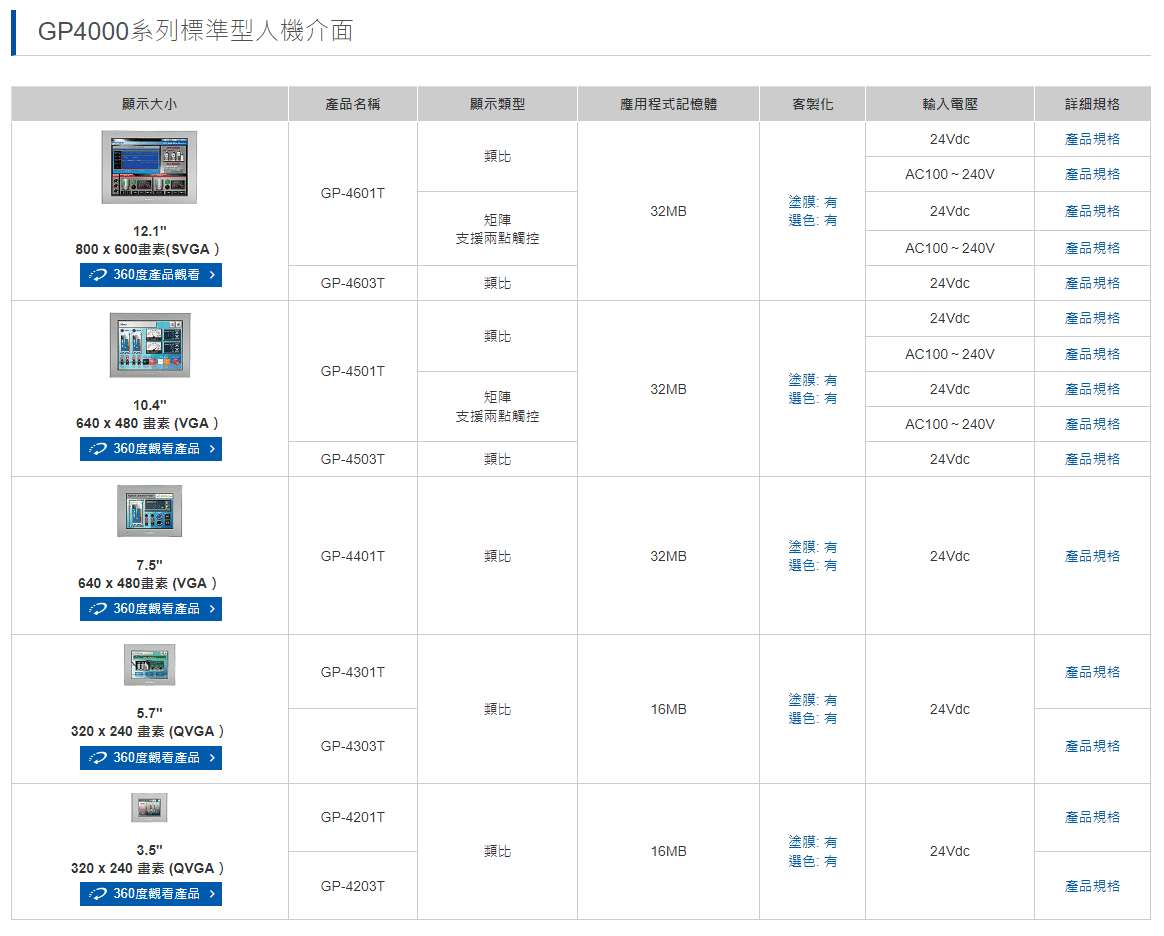Open 360度觀看產品 for 3.5" display
This screenshot has width=1164, height=936.
(x=151, y=894)
